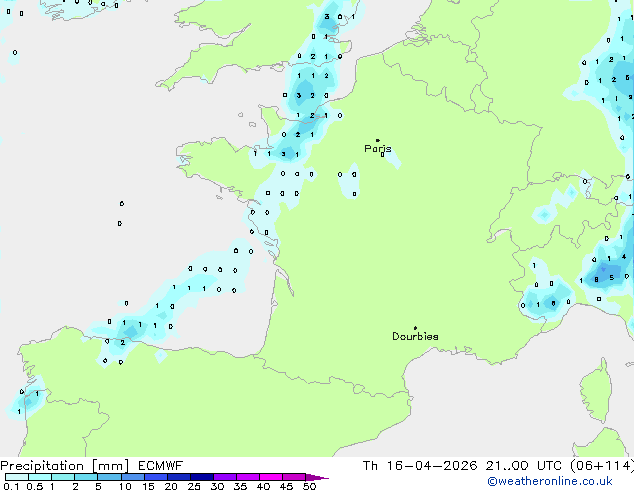Click the over-50 arrow tip of legend
The height and width of the screenshot is (490, 634).
tap(317, 477)
